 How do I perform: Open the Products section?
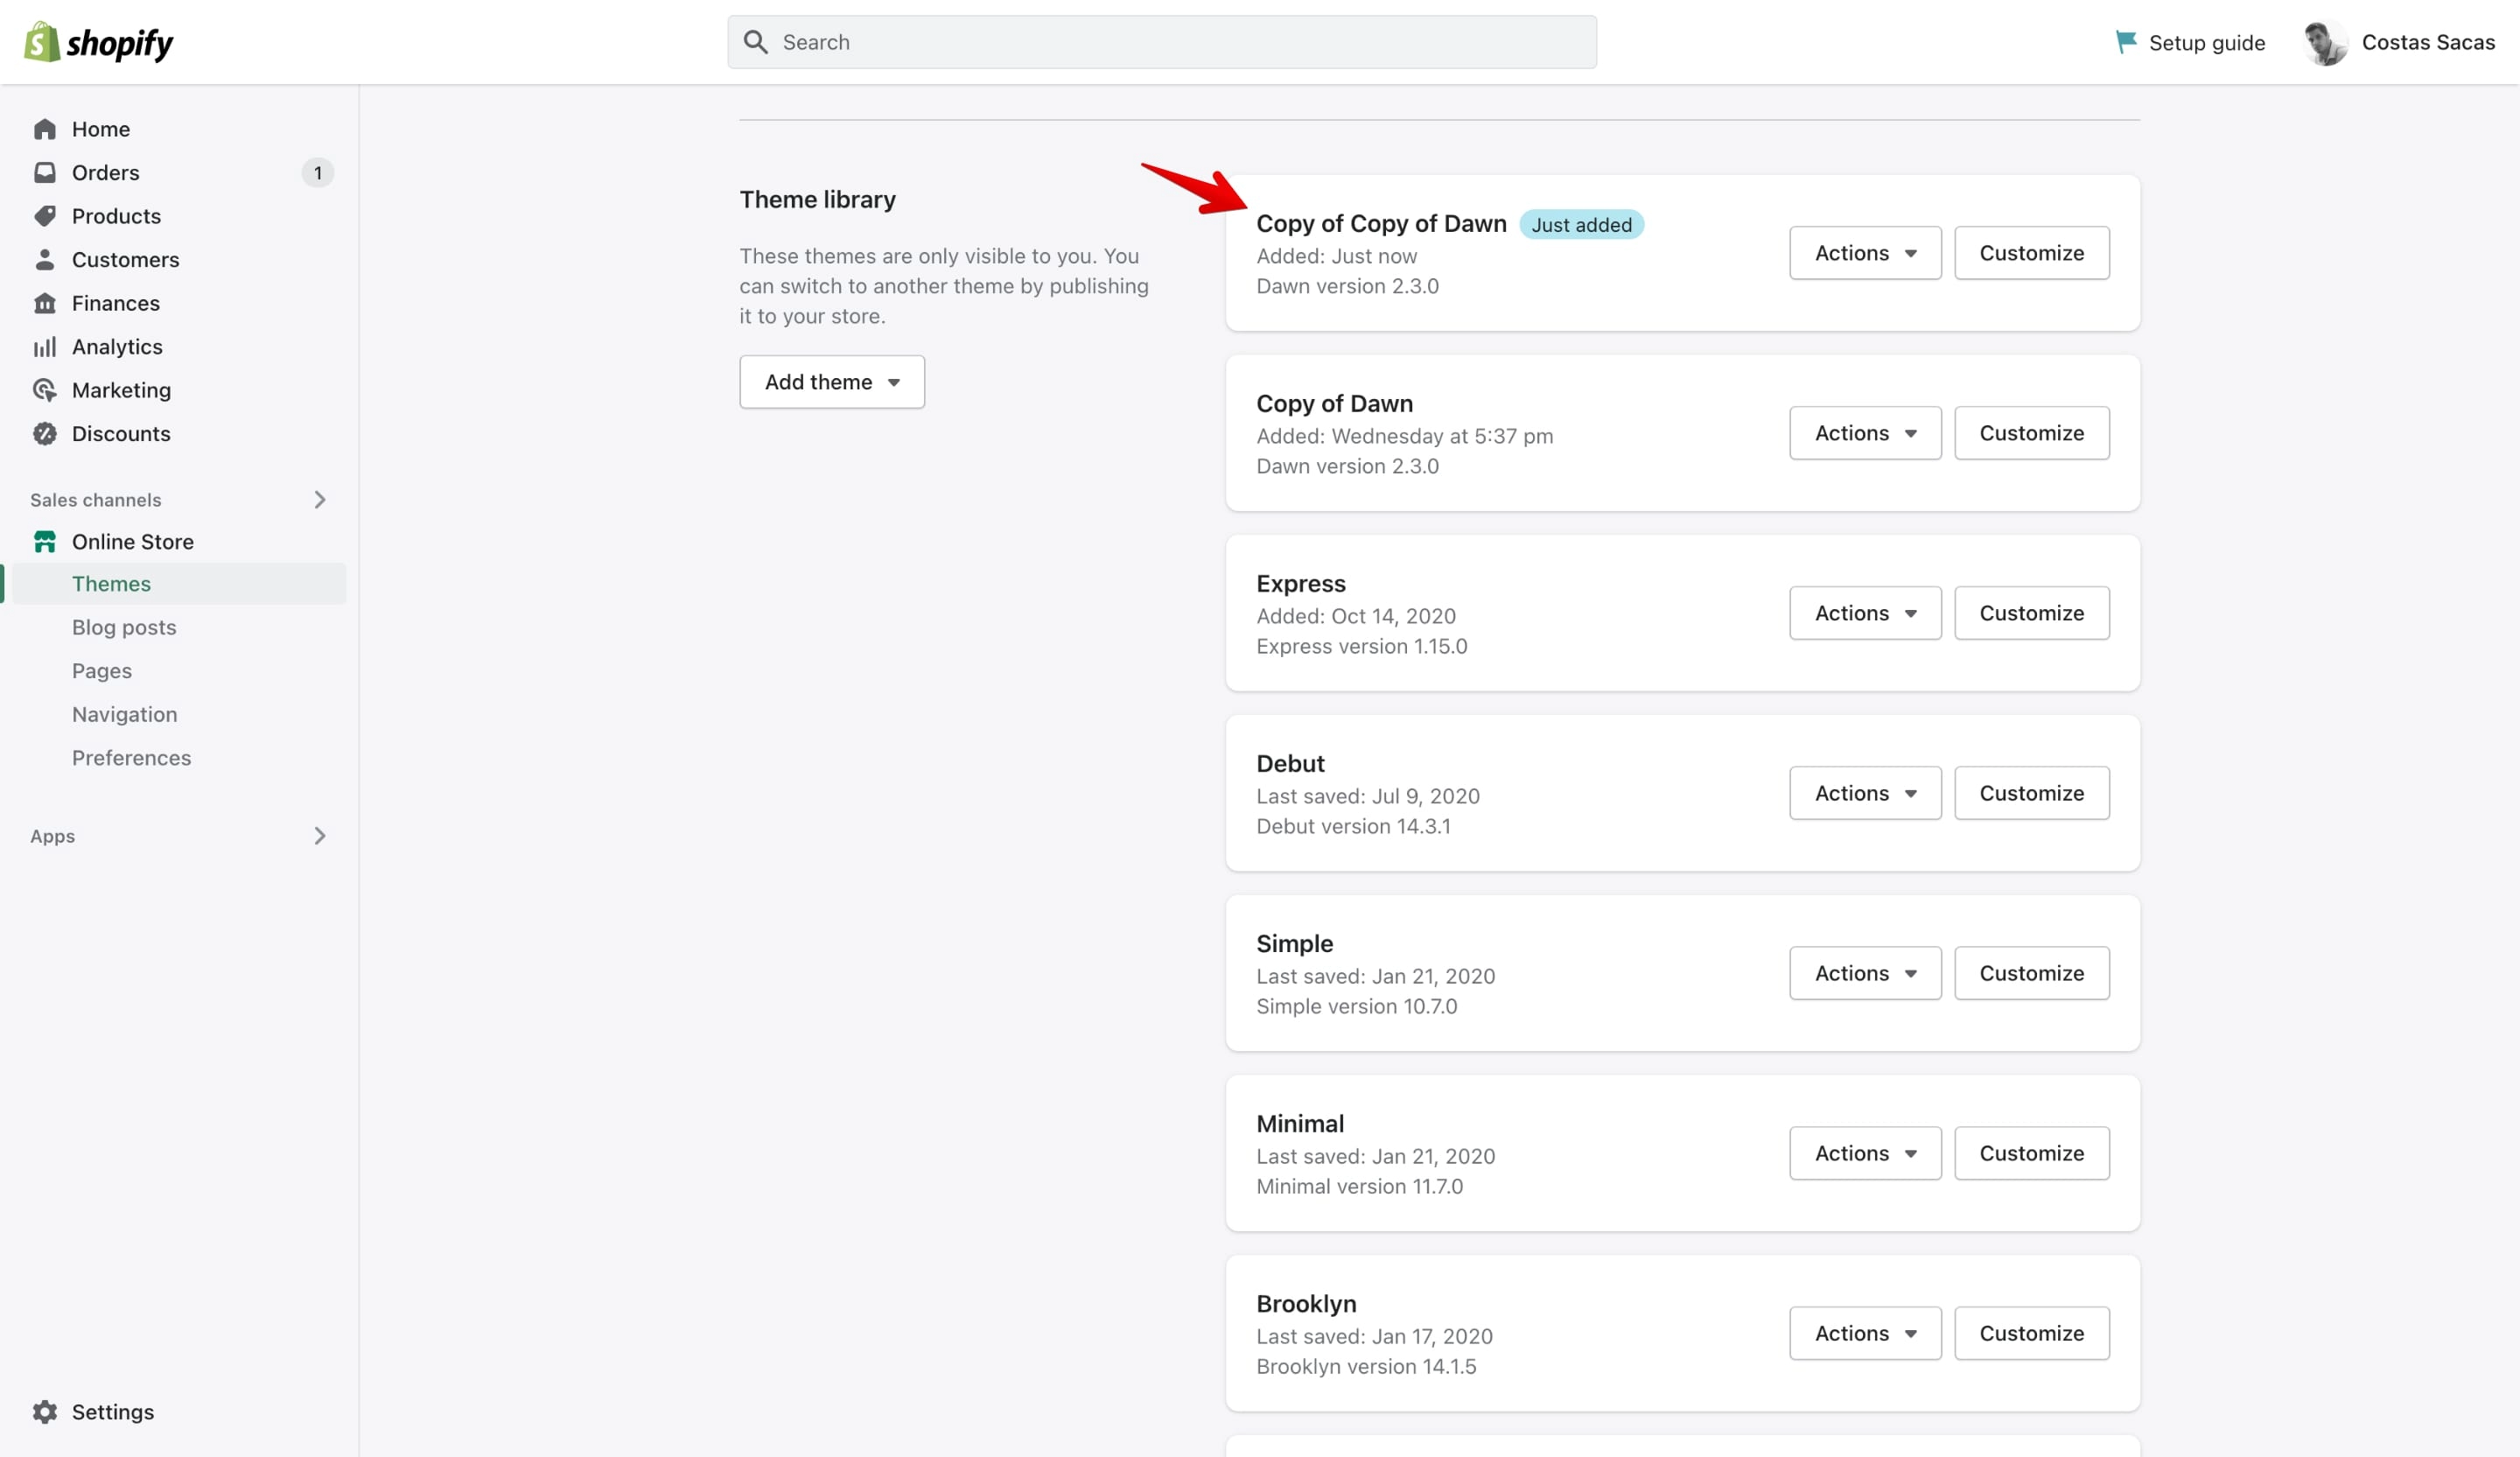click(116, 216)
